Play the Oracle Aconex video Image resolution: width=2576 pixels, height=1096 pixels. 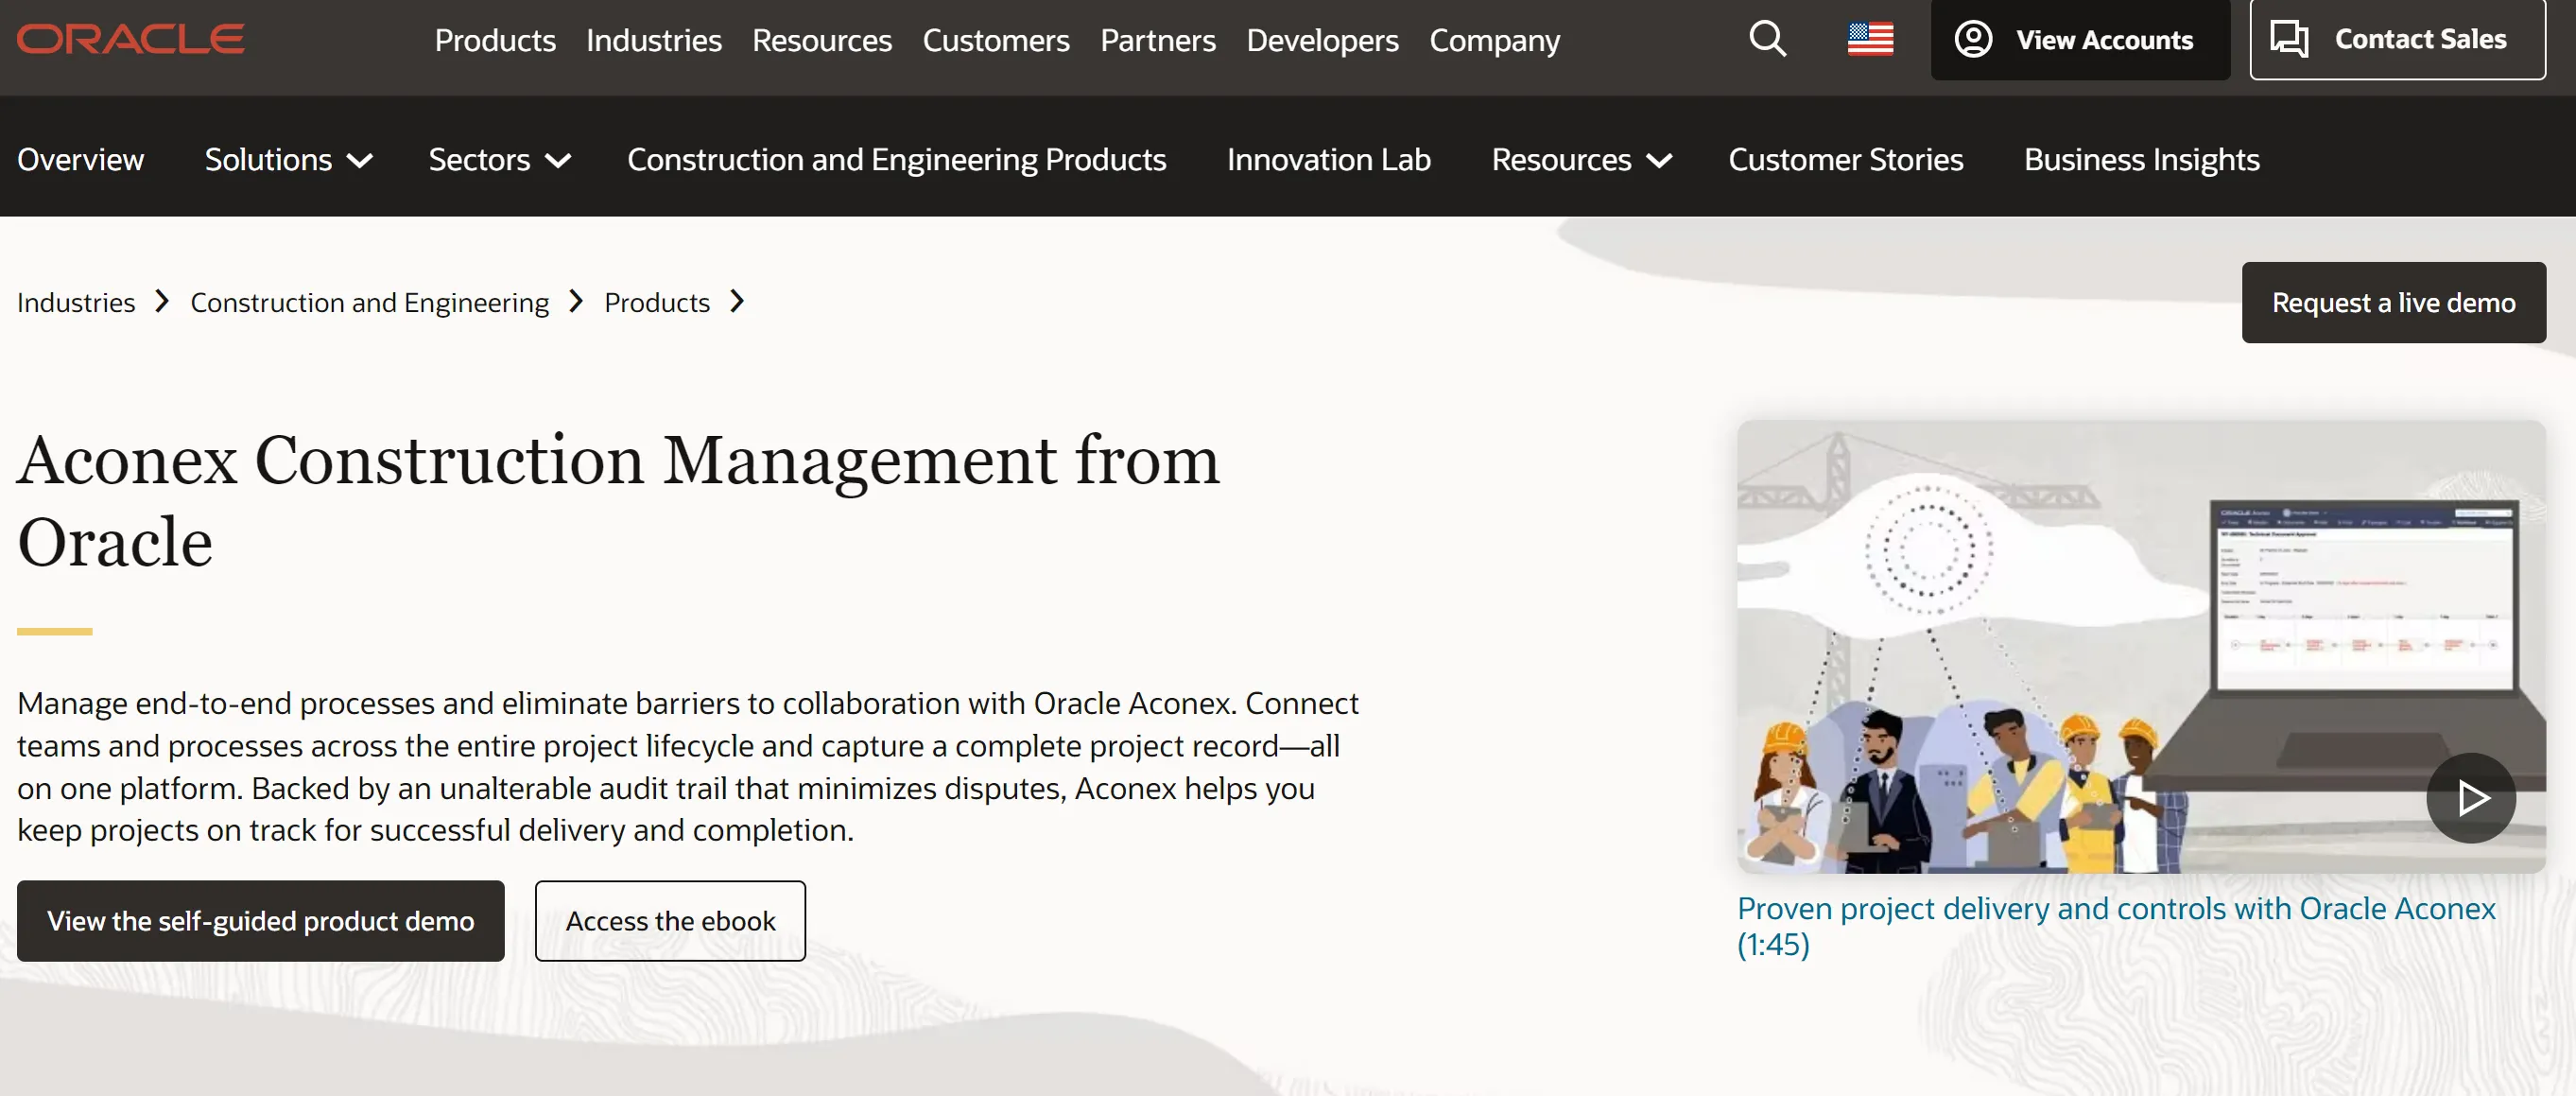point(2470,797)
